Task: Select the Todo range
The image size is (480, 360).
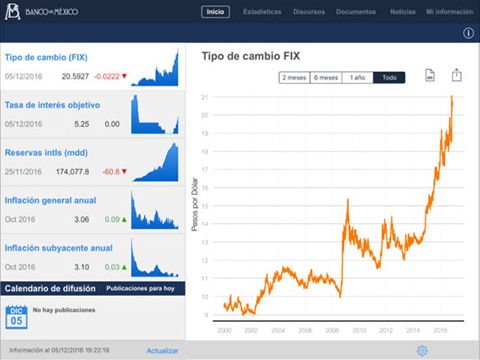Action: (389, 77)
